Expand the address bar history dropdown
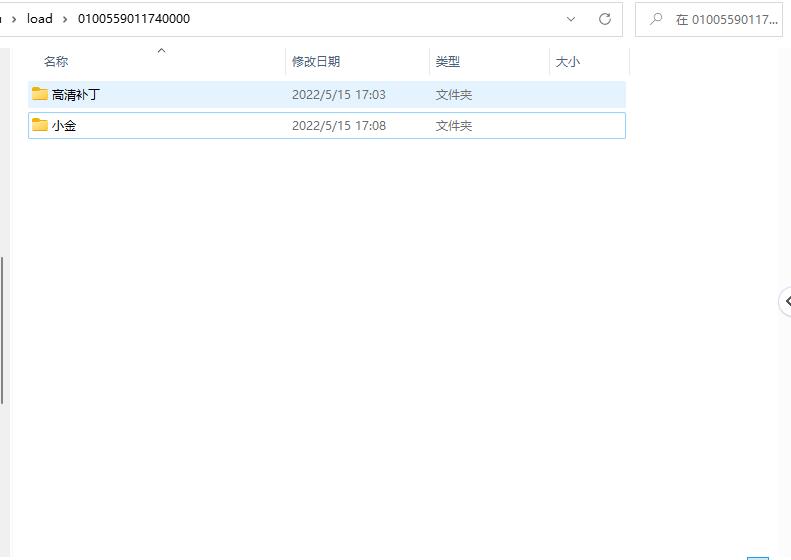Image resolution: width=791 pixels, height=560 pixels. (x=571, y=19)
